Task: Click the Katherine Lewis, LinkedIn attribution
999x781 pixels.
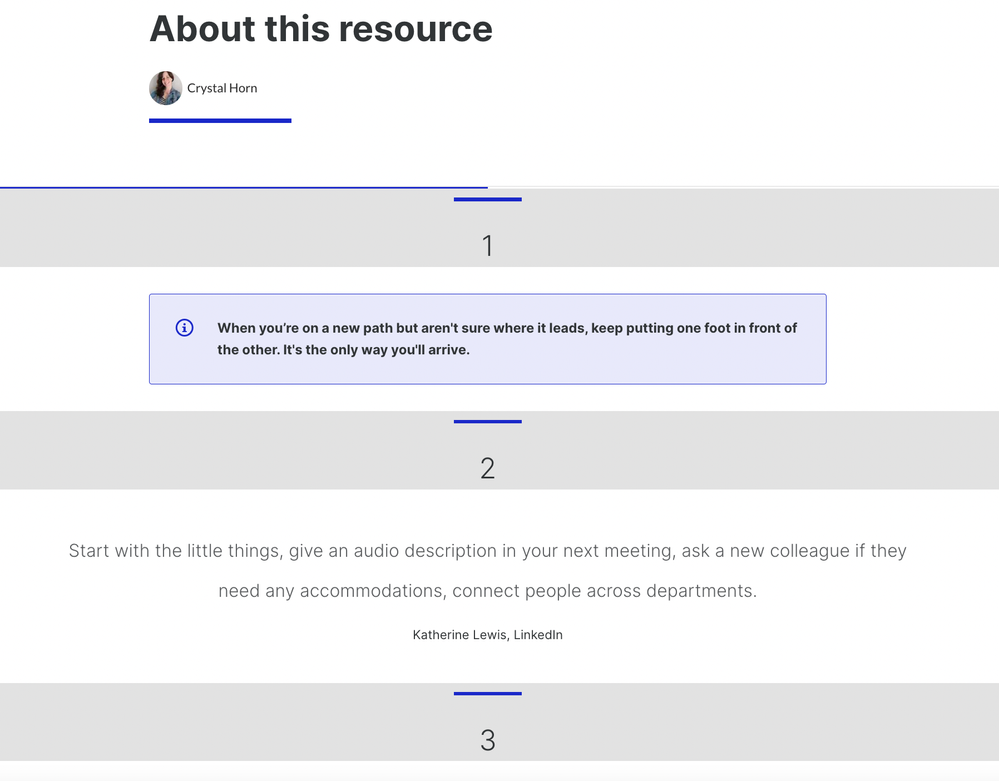Action: (x=487, y=635)
